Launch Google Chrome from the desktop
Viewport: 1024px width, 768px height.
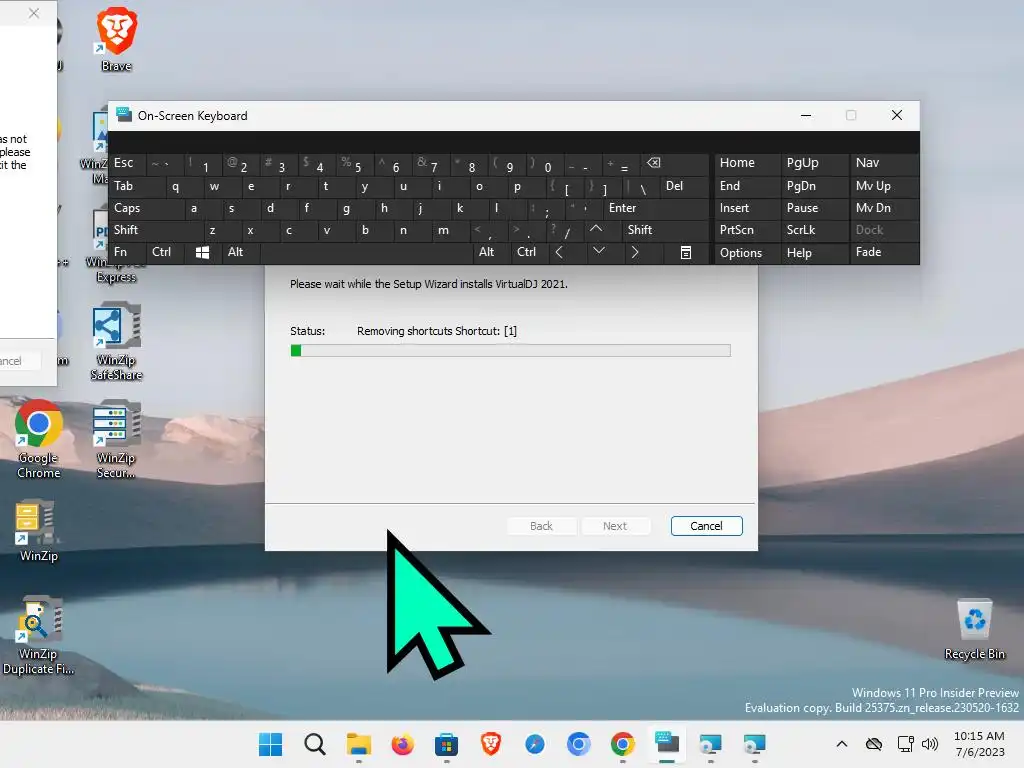click(39, 439)
